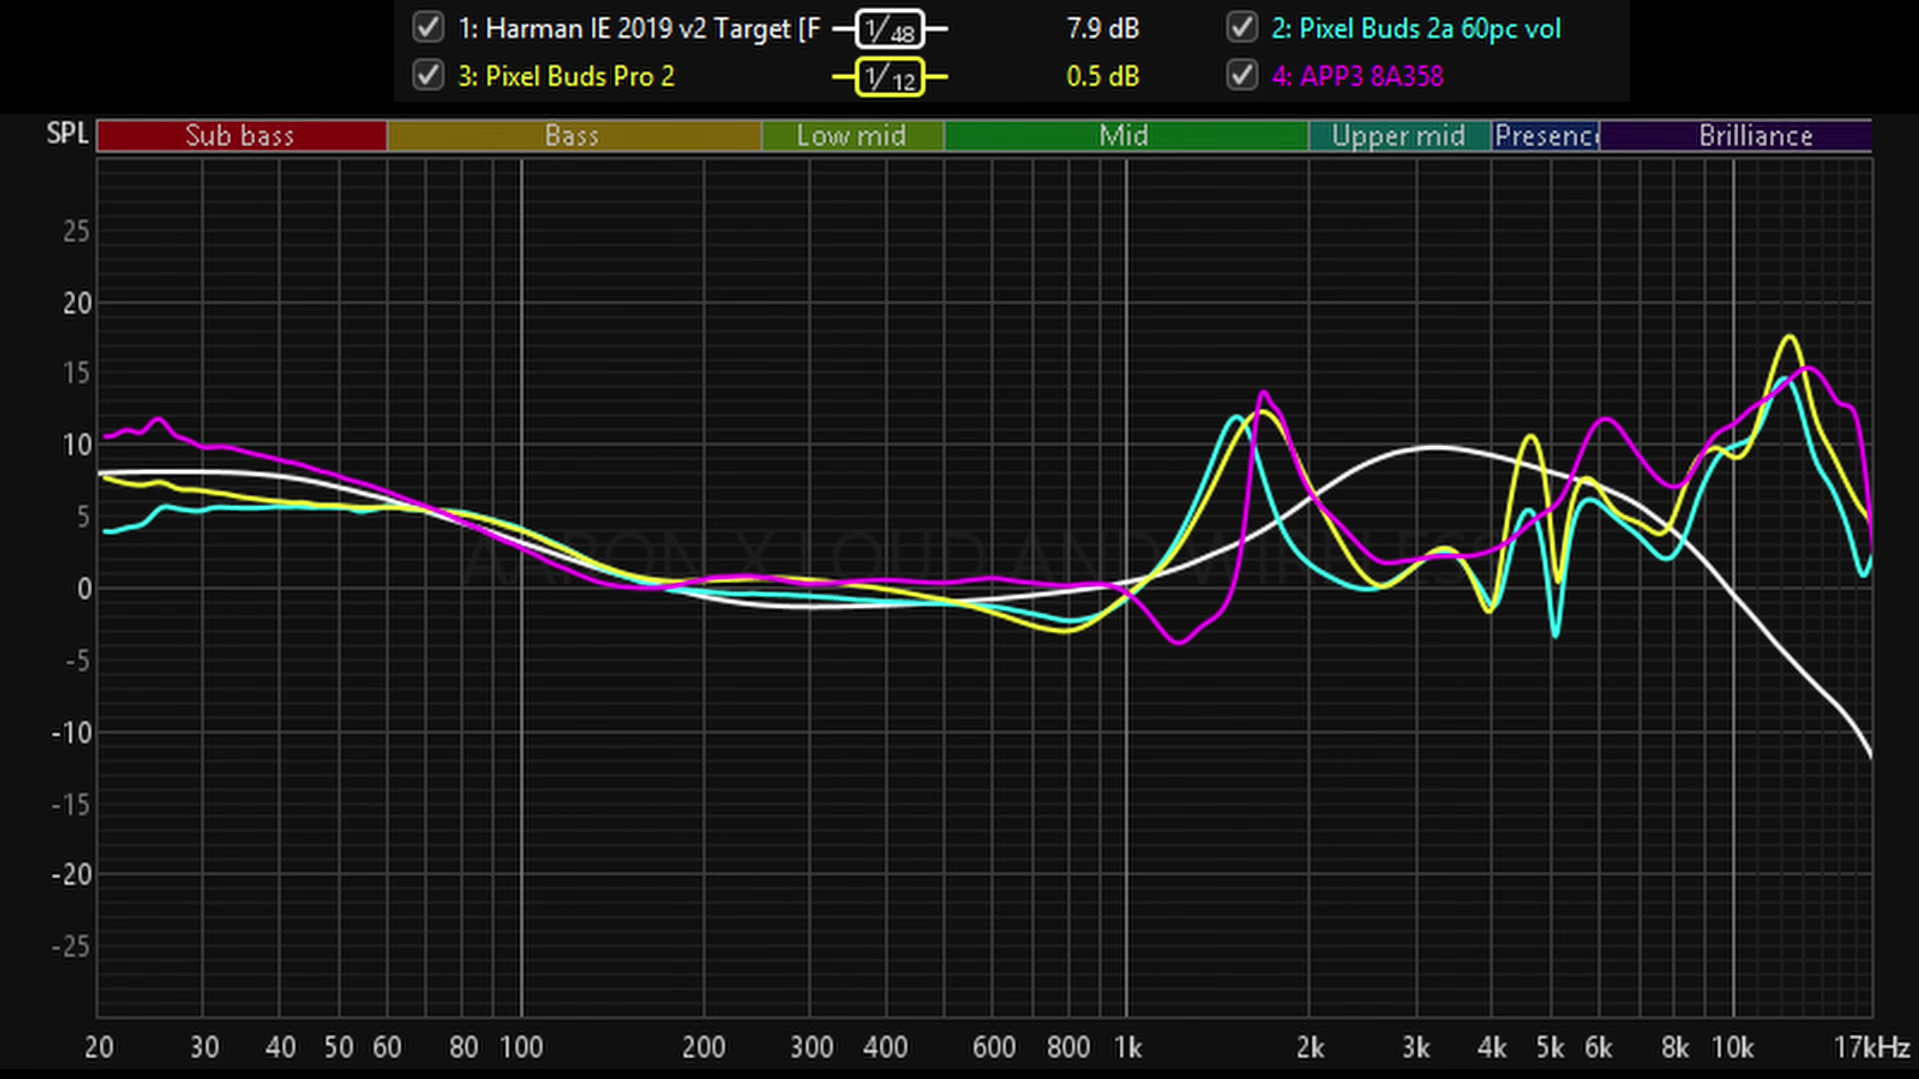Open the 1/48 smoothing selector for Harman target

(889, 29)
